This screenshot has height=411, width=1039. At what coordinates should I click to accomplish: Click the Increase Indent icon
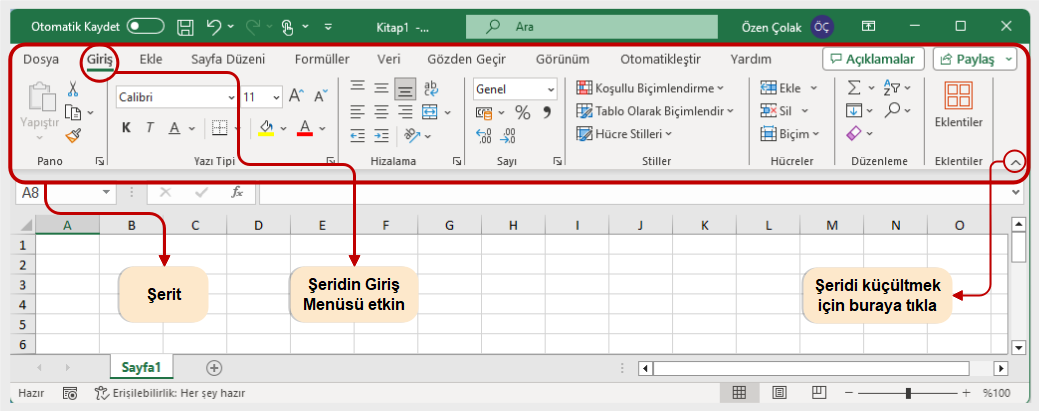coord(381,136)
